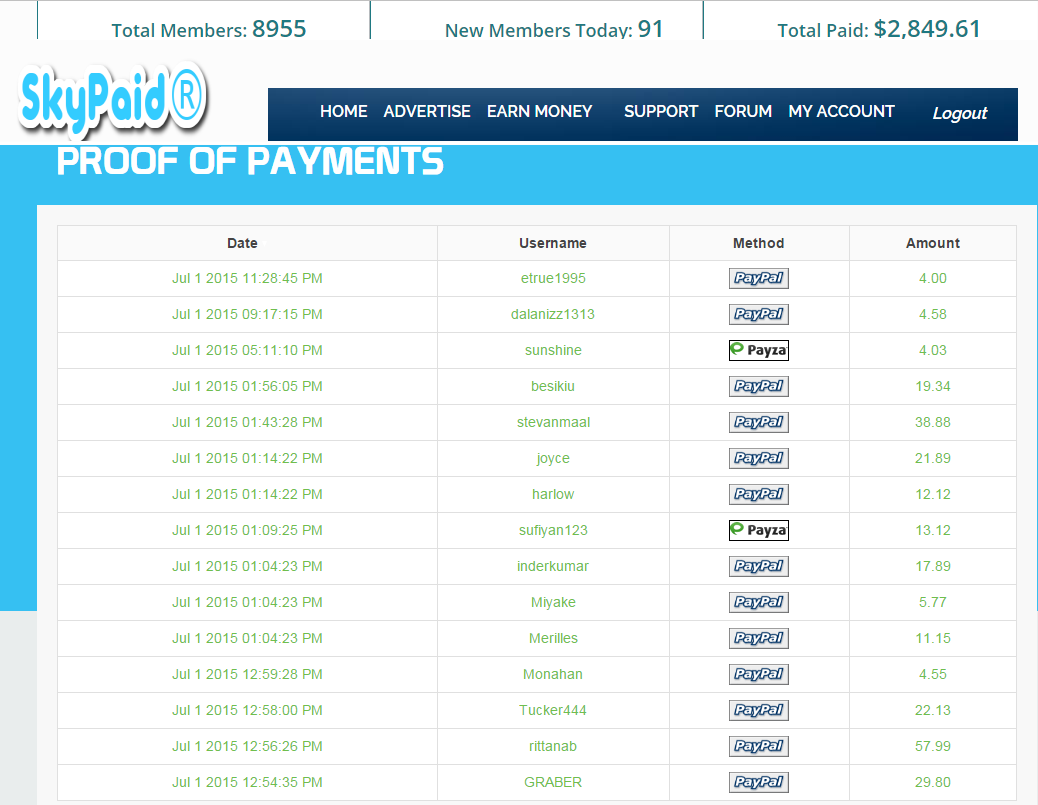Click the Username column header

(553, 243)
